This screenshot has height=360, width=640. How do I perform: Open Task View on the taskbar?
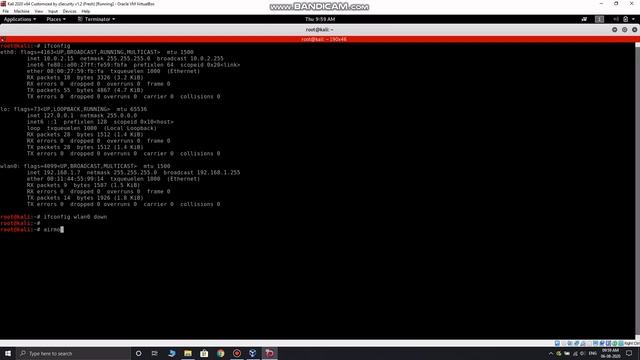point(155,353)
